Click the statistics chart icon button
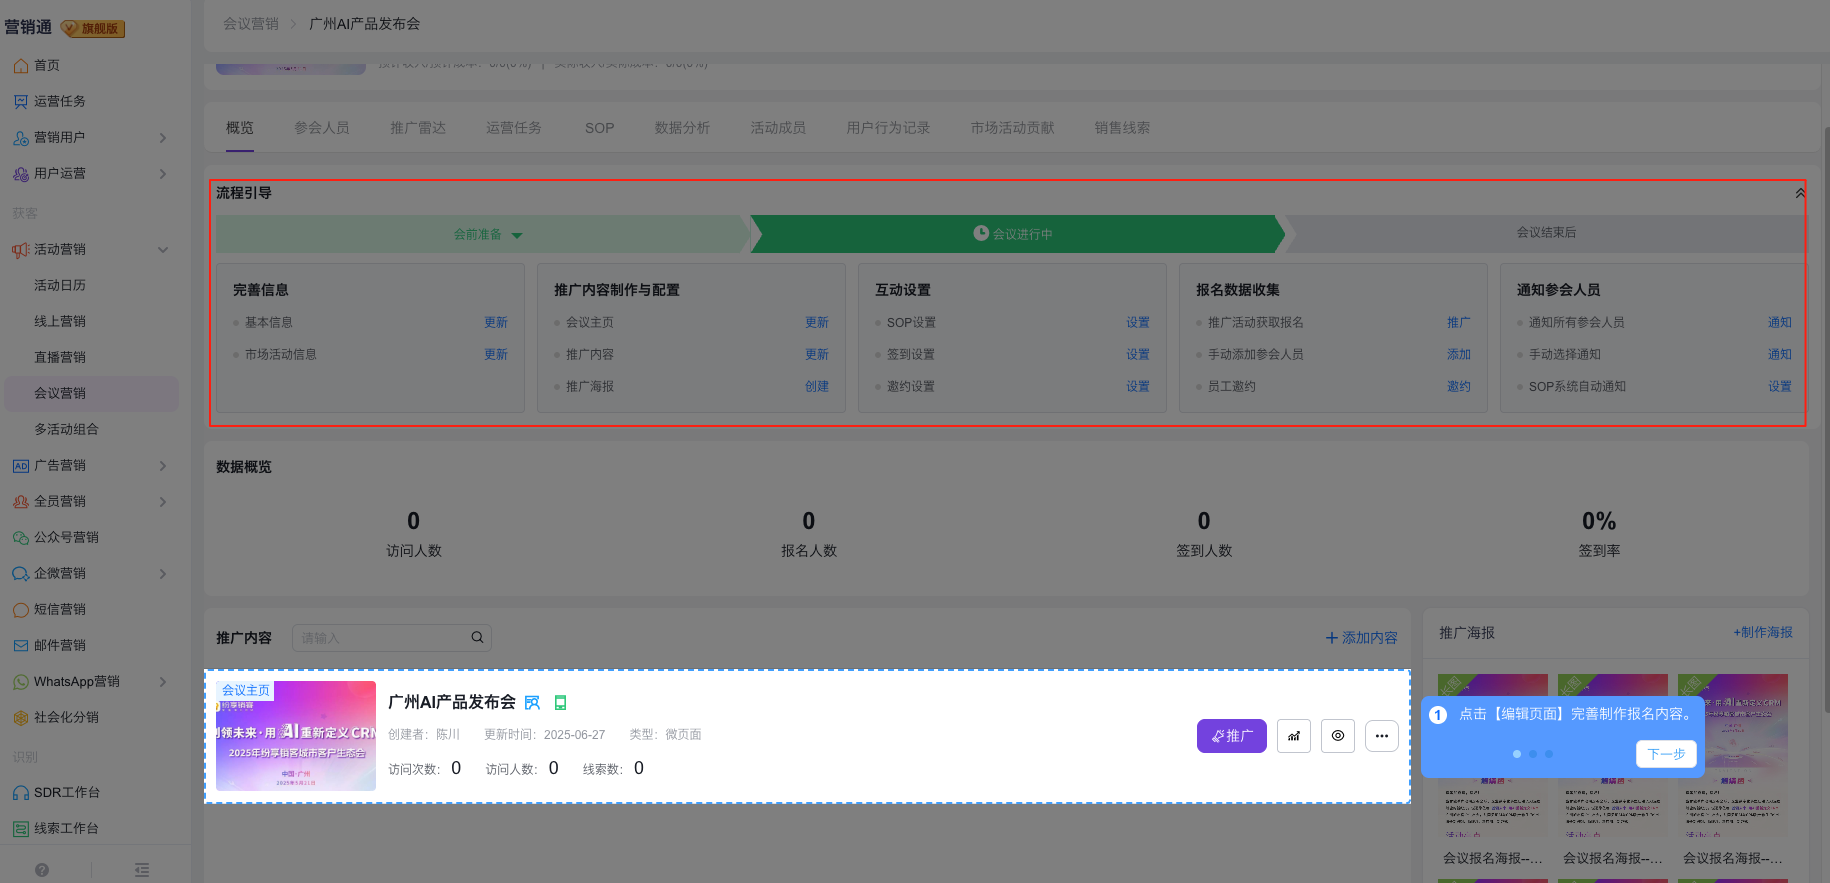1830x883 pixels. click(1294, 736)
